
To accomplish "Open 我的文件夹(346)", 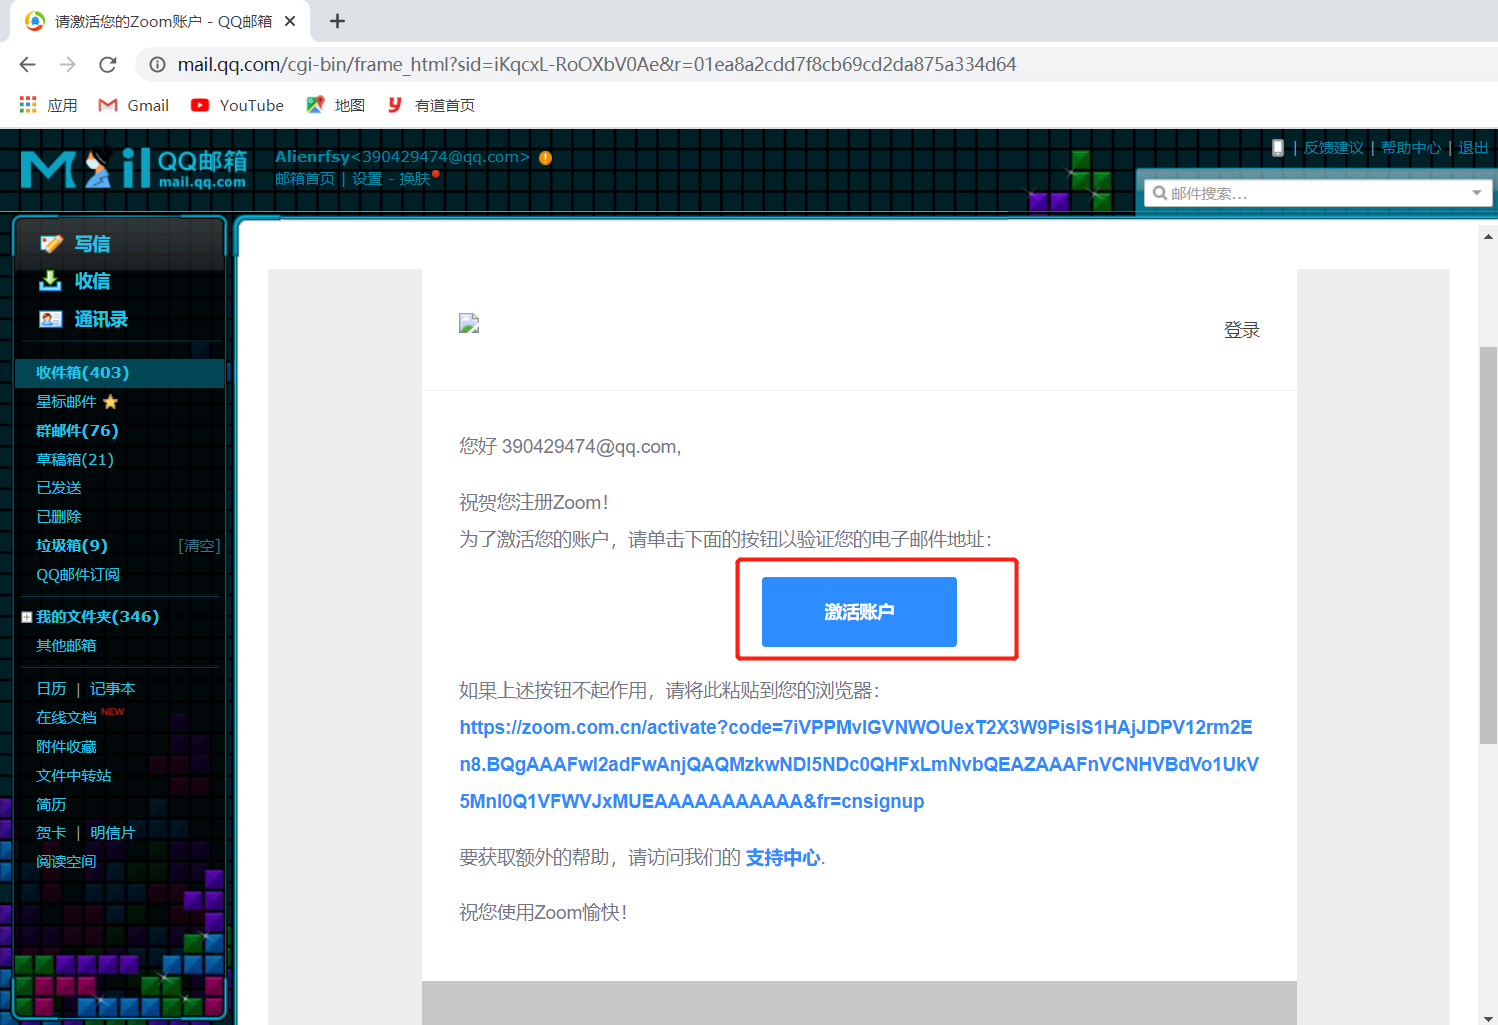I will 97,616.
